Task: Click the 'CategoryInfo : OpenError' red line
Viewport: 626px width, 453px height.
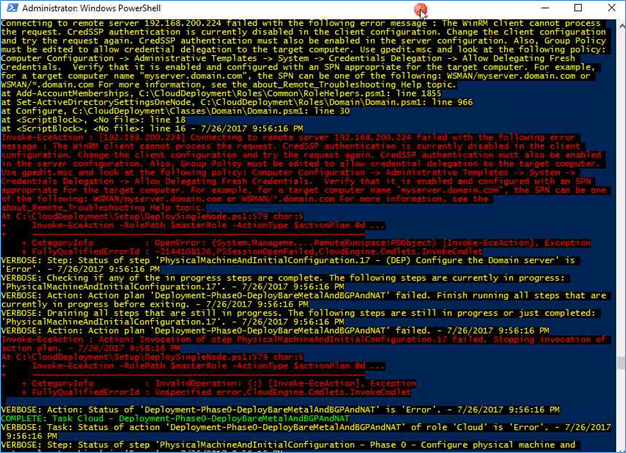Action: tap(306, 243)
